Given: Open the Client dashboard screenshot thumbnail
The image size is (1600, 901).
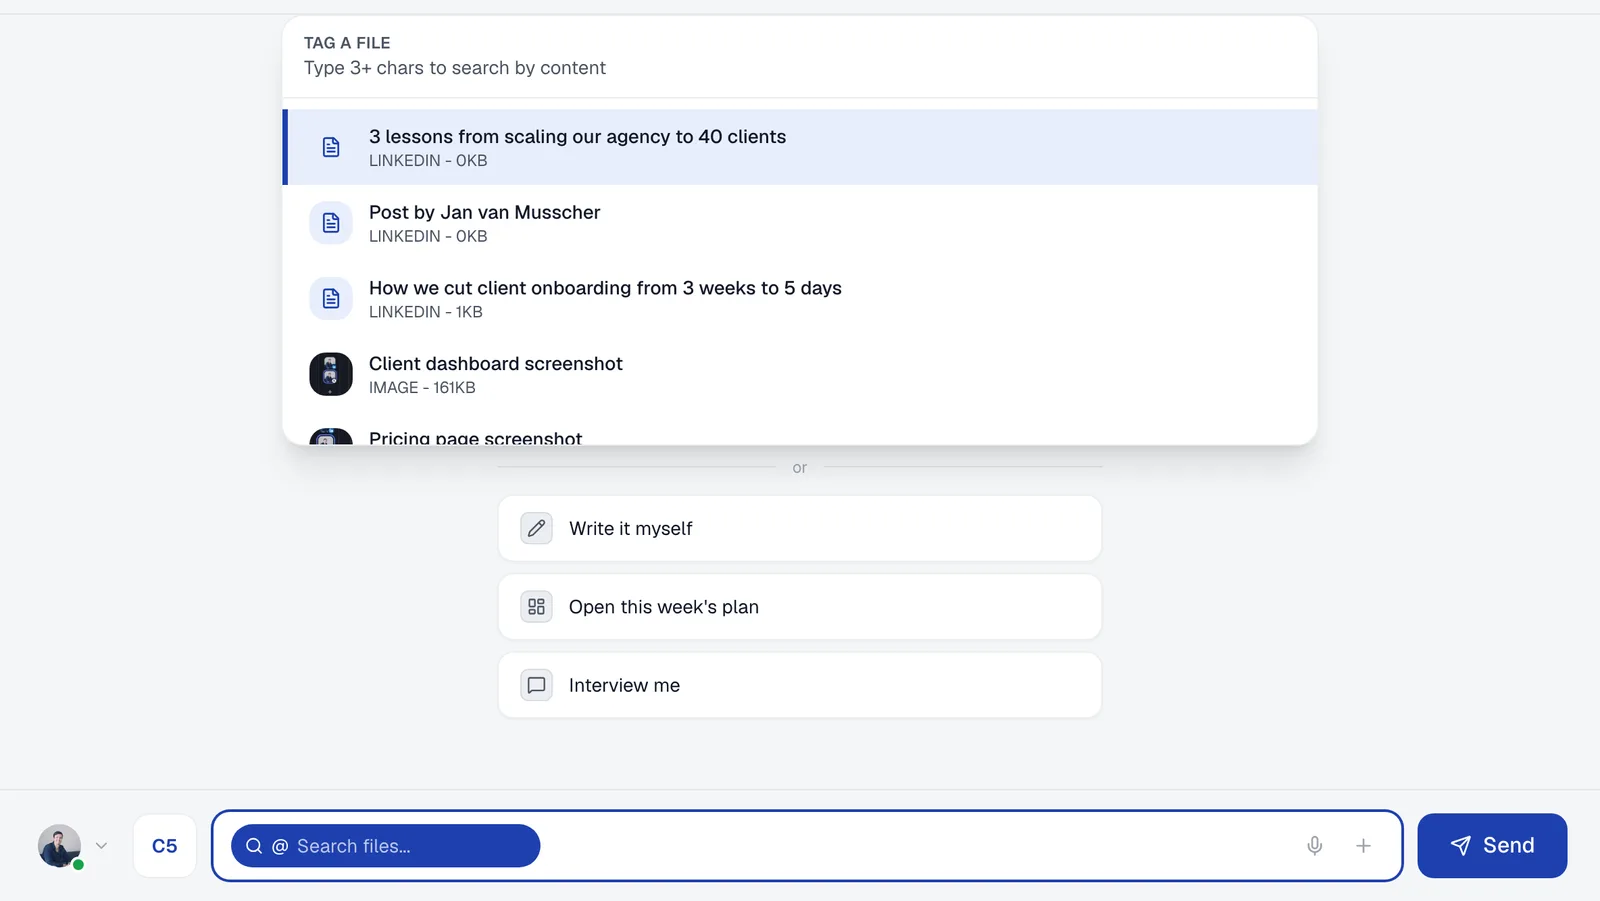Looking at the screenshot, I should (331, 374).
